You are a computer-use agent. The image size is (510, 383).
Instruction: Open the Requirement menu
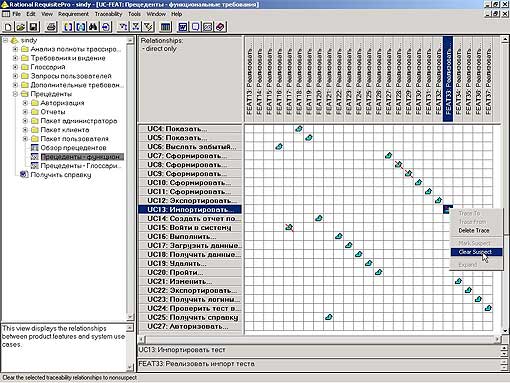tap(73, 14)
